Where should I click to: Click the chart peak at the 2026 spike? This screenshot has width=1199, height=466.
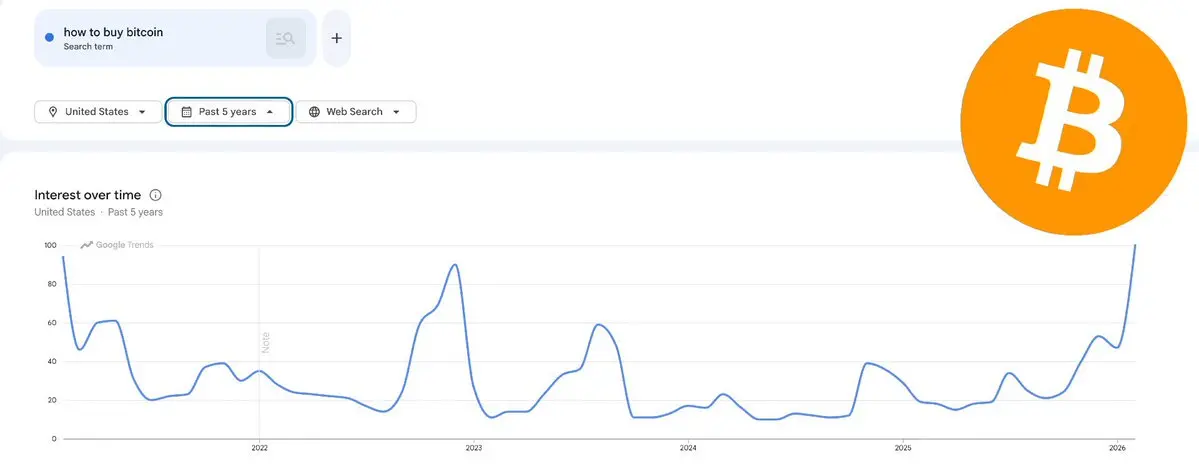pyautogui.click(x=1135, y=246)
